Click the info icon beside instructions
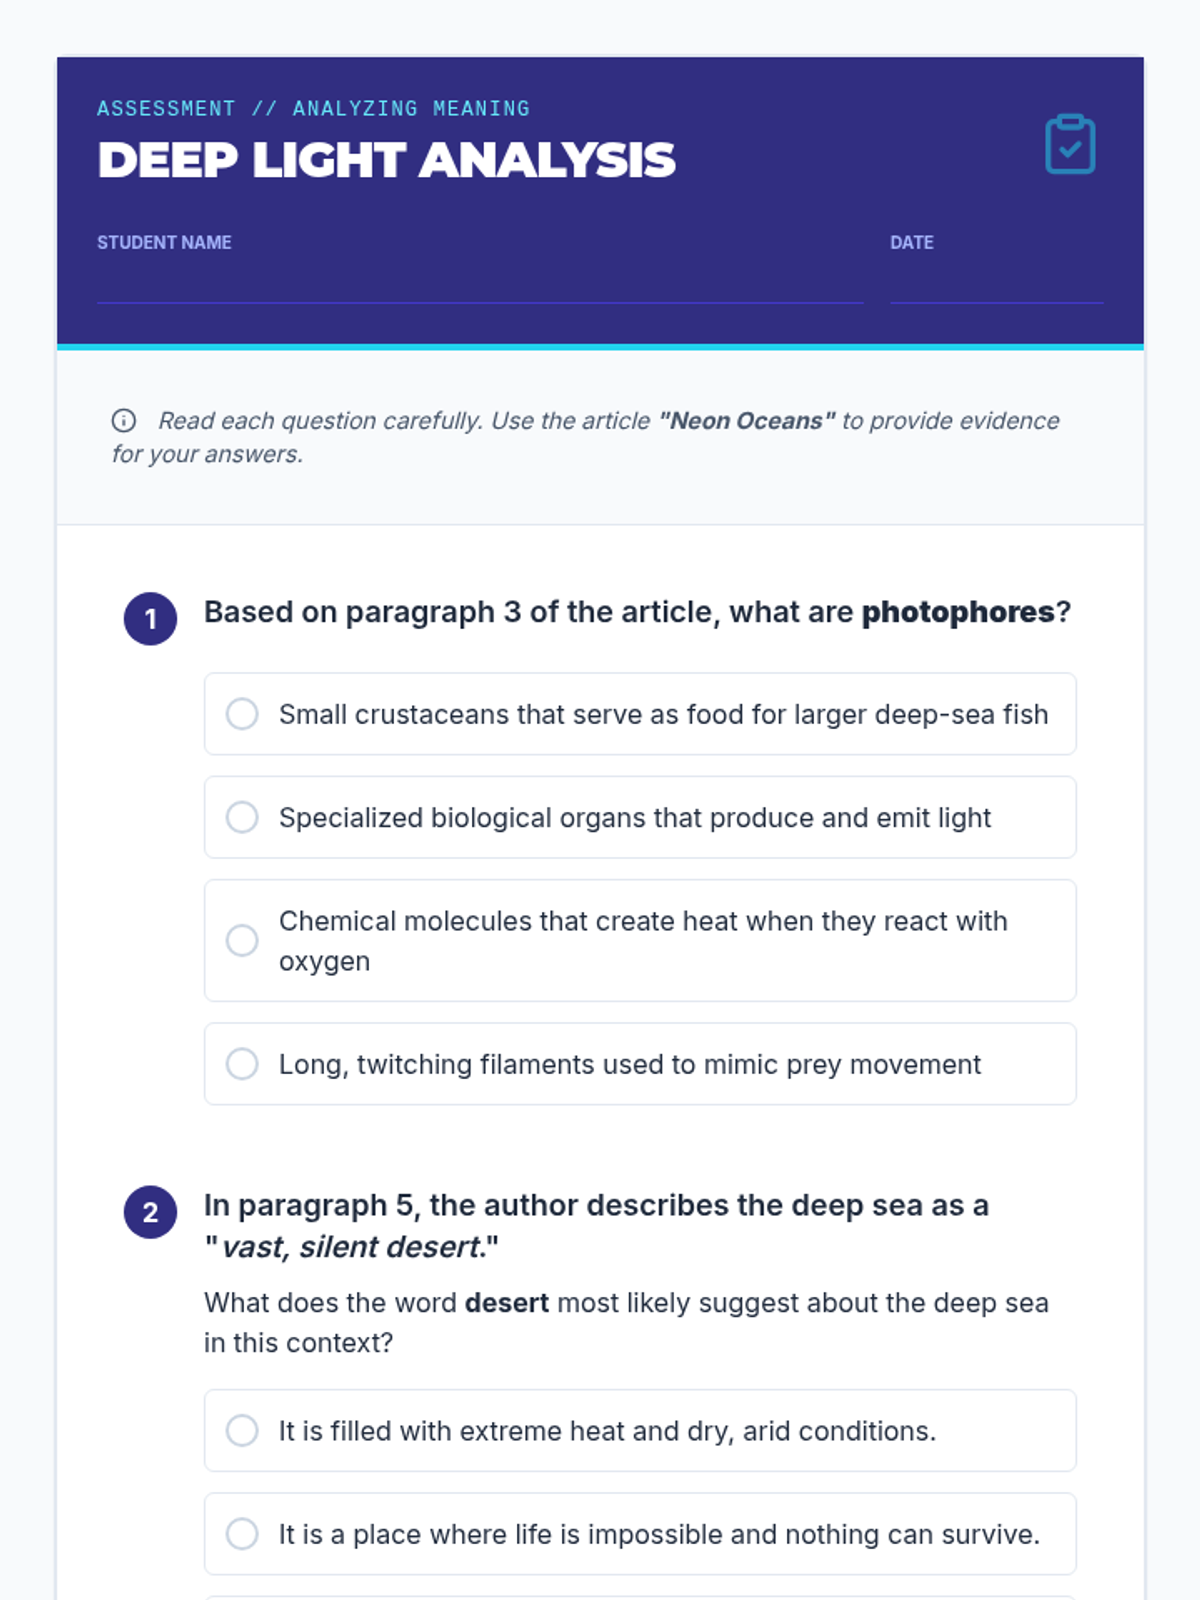This screenshot has height=1600, width=1200. pos(124,420)
